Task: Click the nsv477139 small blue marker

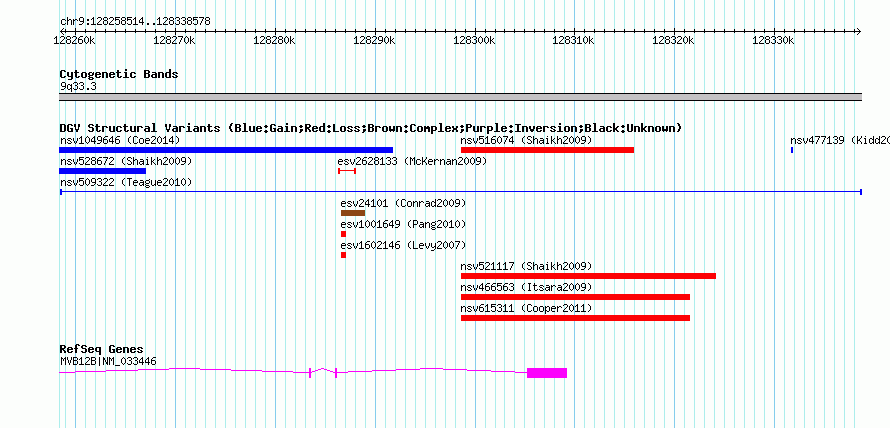Action: [x=792, y=150]
